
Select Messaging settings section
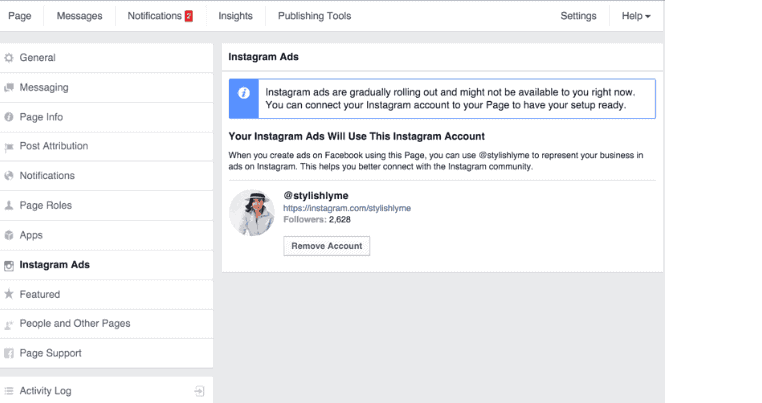click(x=106, y=88)
